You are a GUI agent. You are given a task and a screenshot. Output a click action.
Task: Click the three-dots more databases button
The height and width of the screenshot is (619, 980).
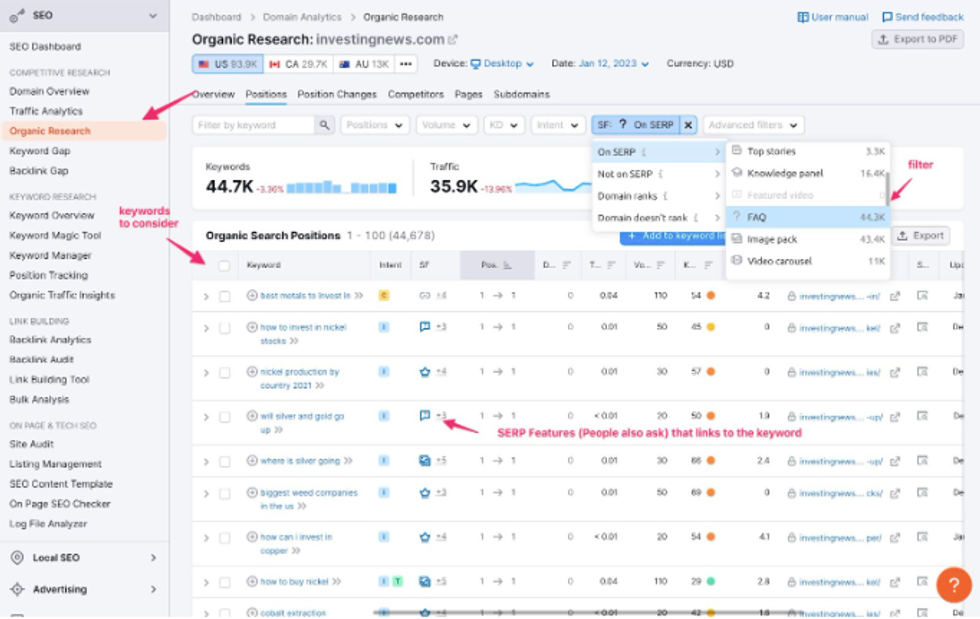pos(405,64)
